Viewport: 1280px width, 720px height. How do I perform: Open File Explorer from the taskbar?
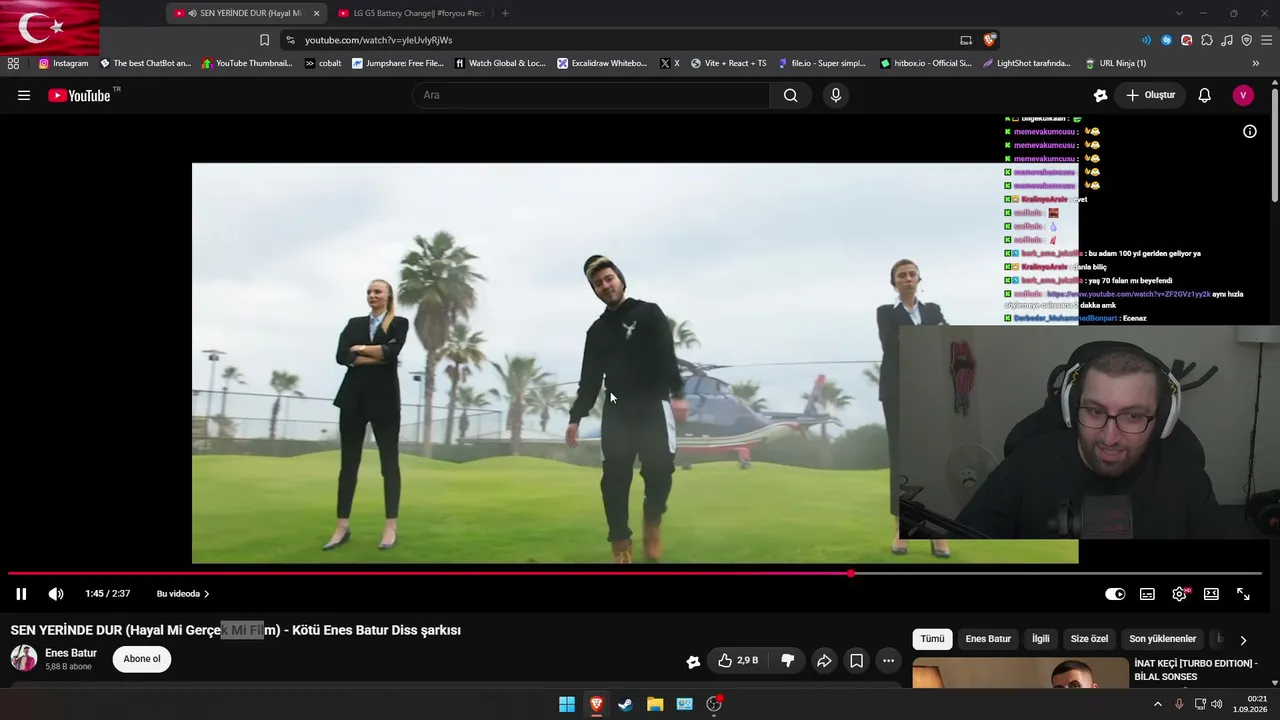(655, 704)
